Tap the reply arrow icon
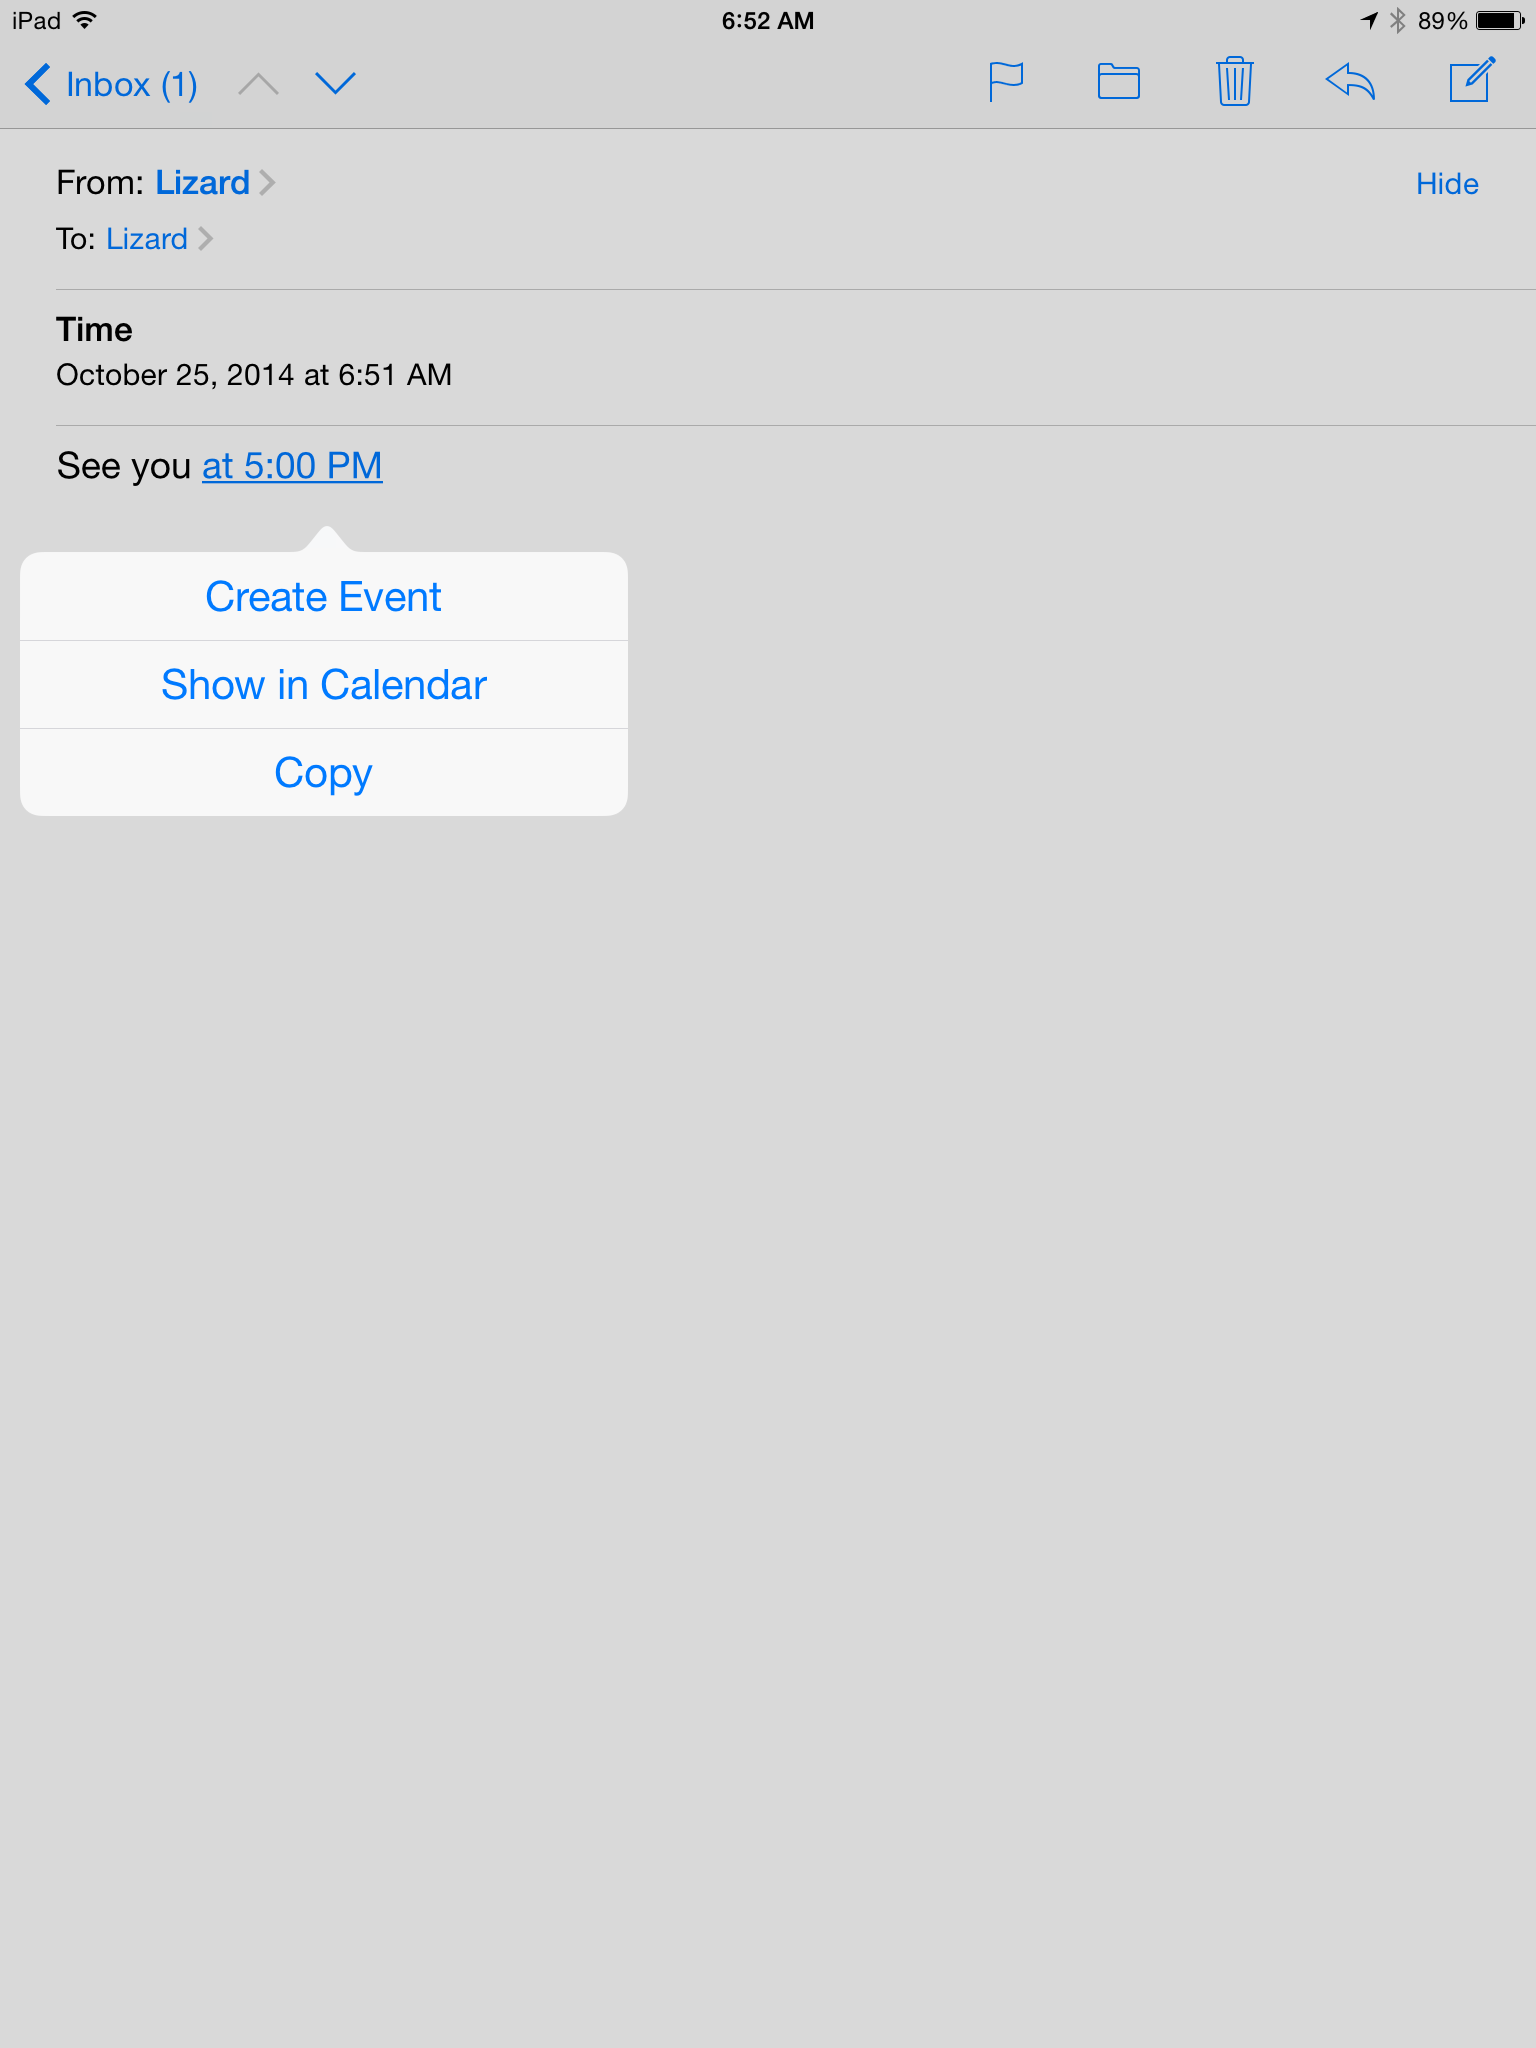Screen dimensions: 1536x2048 click(1350, 81)
